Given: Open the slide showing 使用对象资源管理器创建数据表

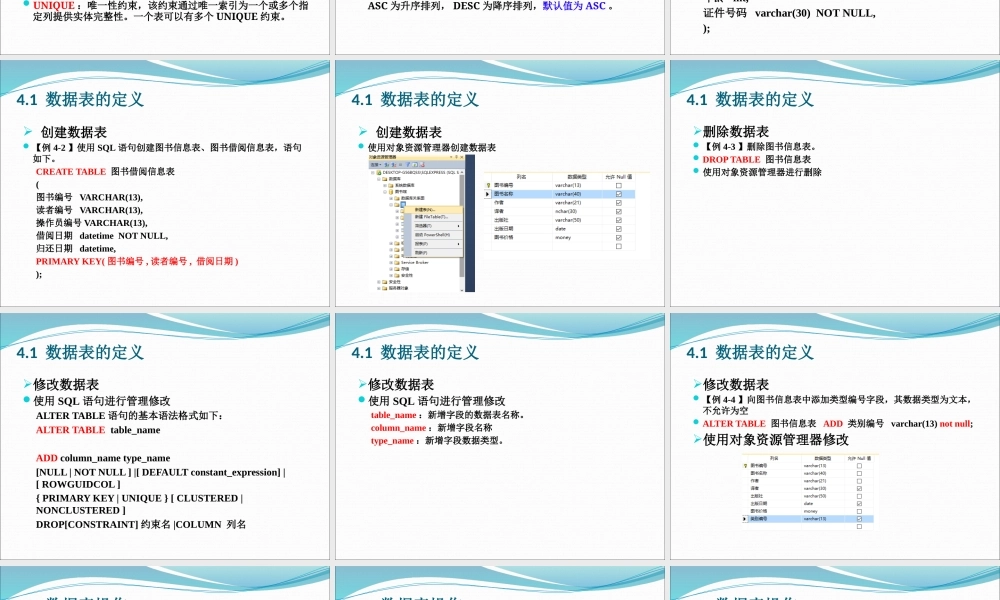Looking at the screenshot, I should [500, 184].
